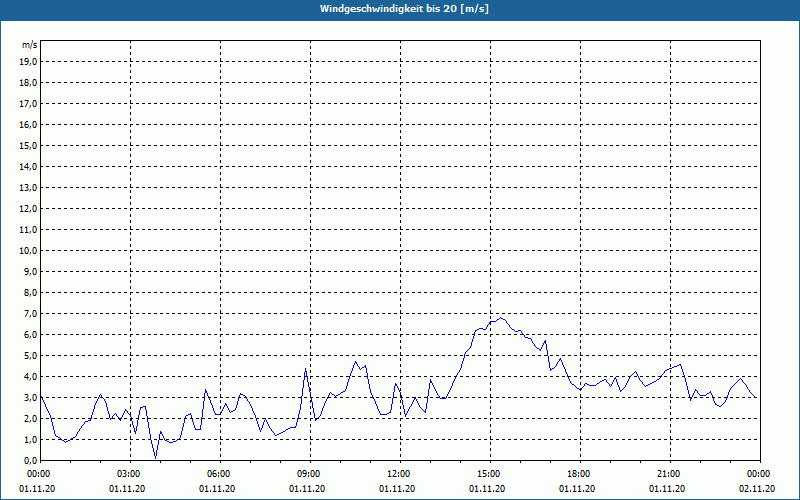This screenshot has height=500, width=800.
Task: Click the 14,0 y-axis label
Action: point(29,167)
